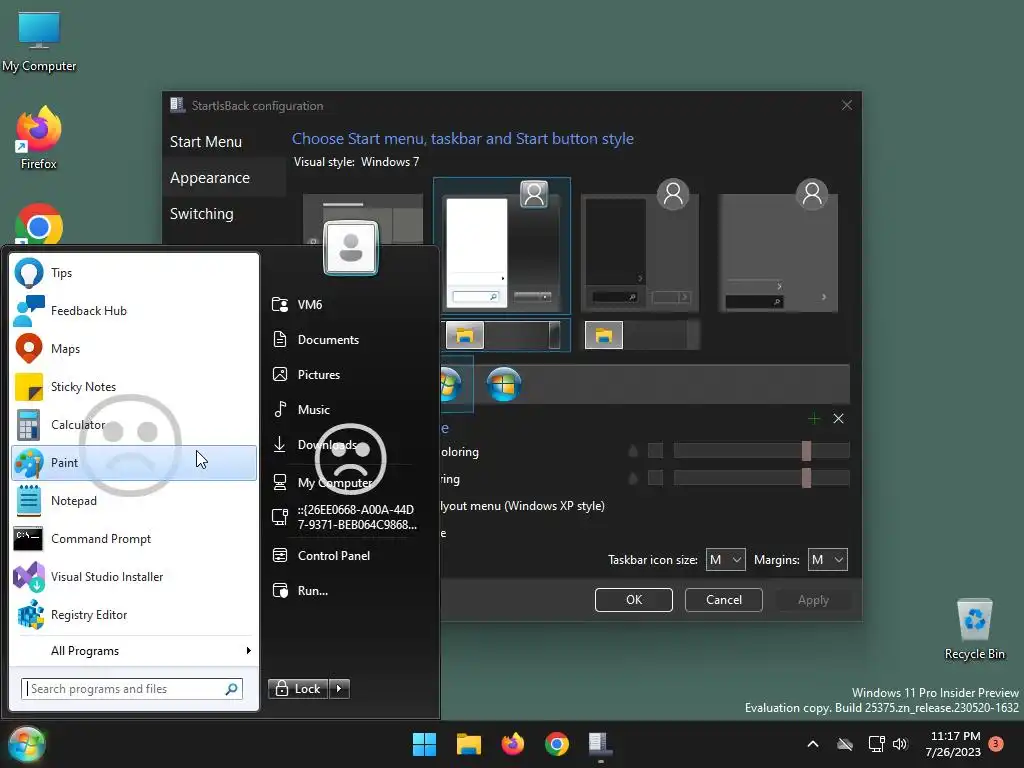Click the Windows 7 orb Start button
The height and width of the screenshot is (768, 1024).
pyautogui.click(x=27, y=744)
